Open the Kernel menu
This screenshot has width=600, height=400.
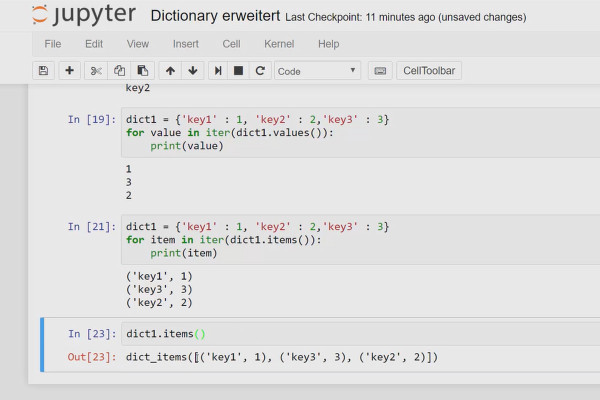coord(279,44)
